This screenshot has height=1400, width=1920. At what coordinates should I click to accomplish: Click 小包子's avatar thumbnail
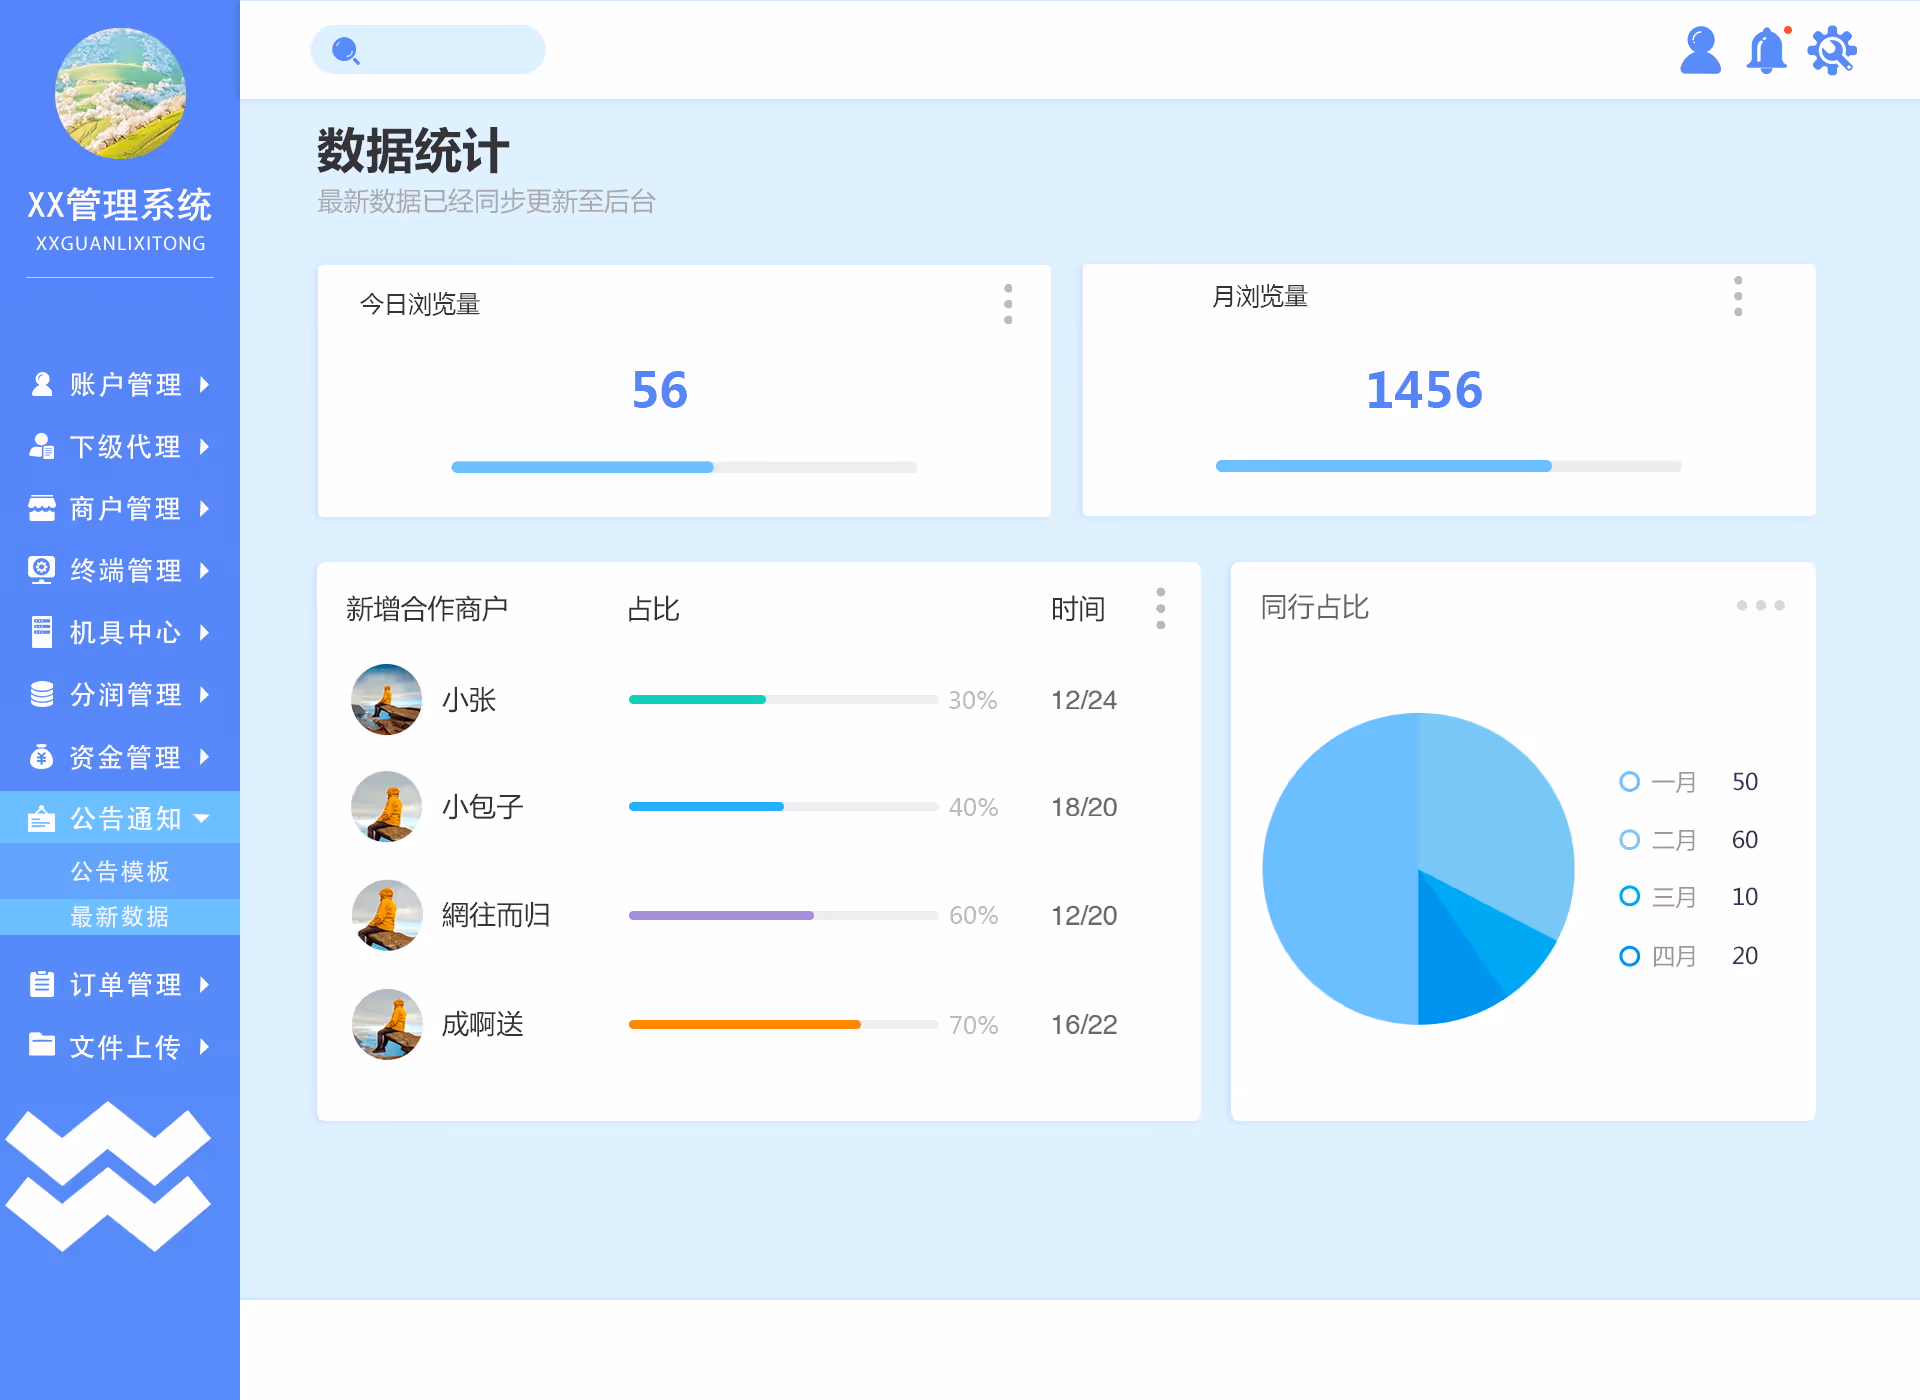387,807
